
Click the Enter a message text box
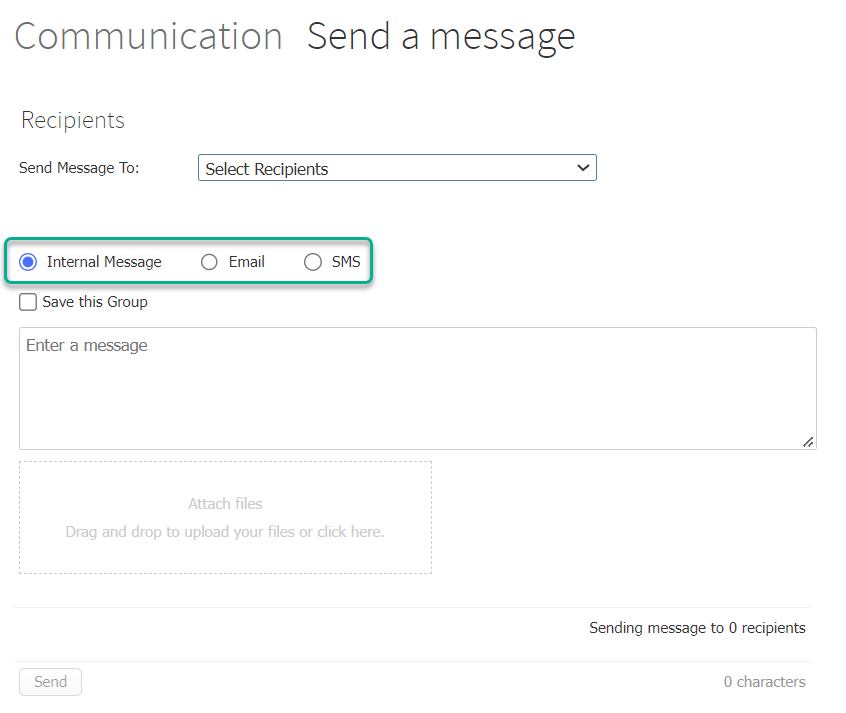coord(418,388)
